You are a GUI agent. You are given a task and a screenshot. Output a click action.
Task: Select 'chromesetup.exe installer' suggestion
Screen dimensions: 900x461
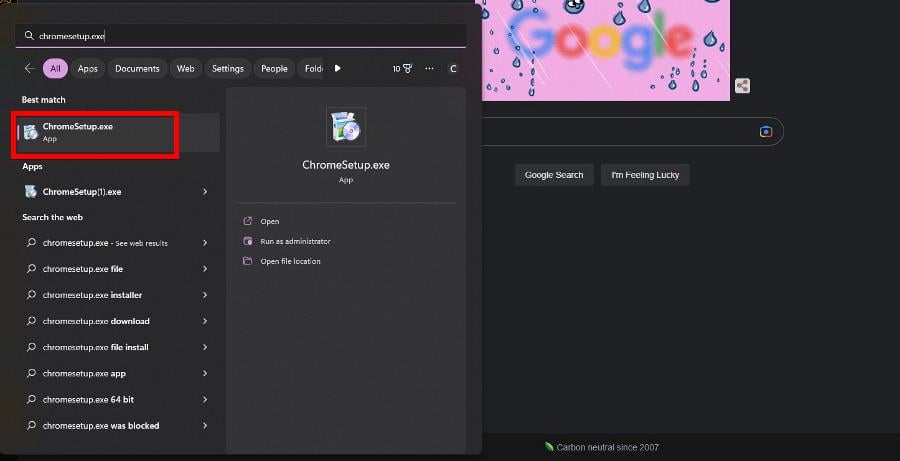tap(116, 295)
